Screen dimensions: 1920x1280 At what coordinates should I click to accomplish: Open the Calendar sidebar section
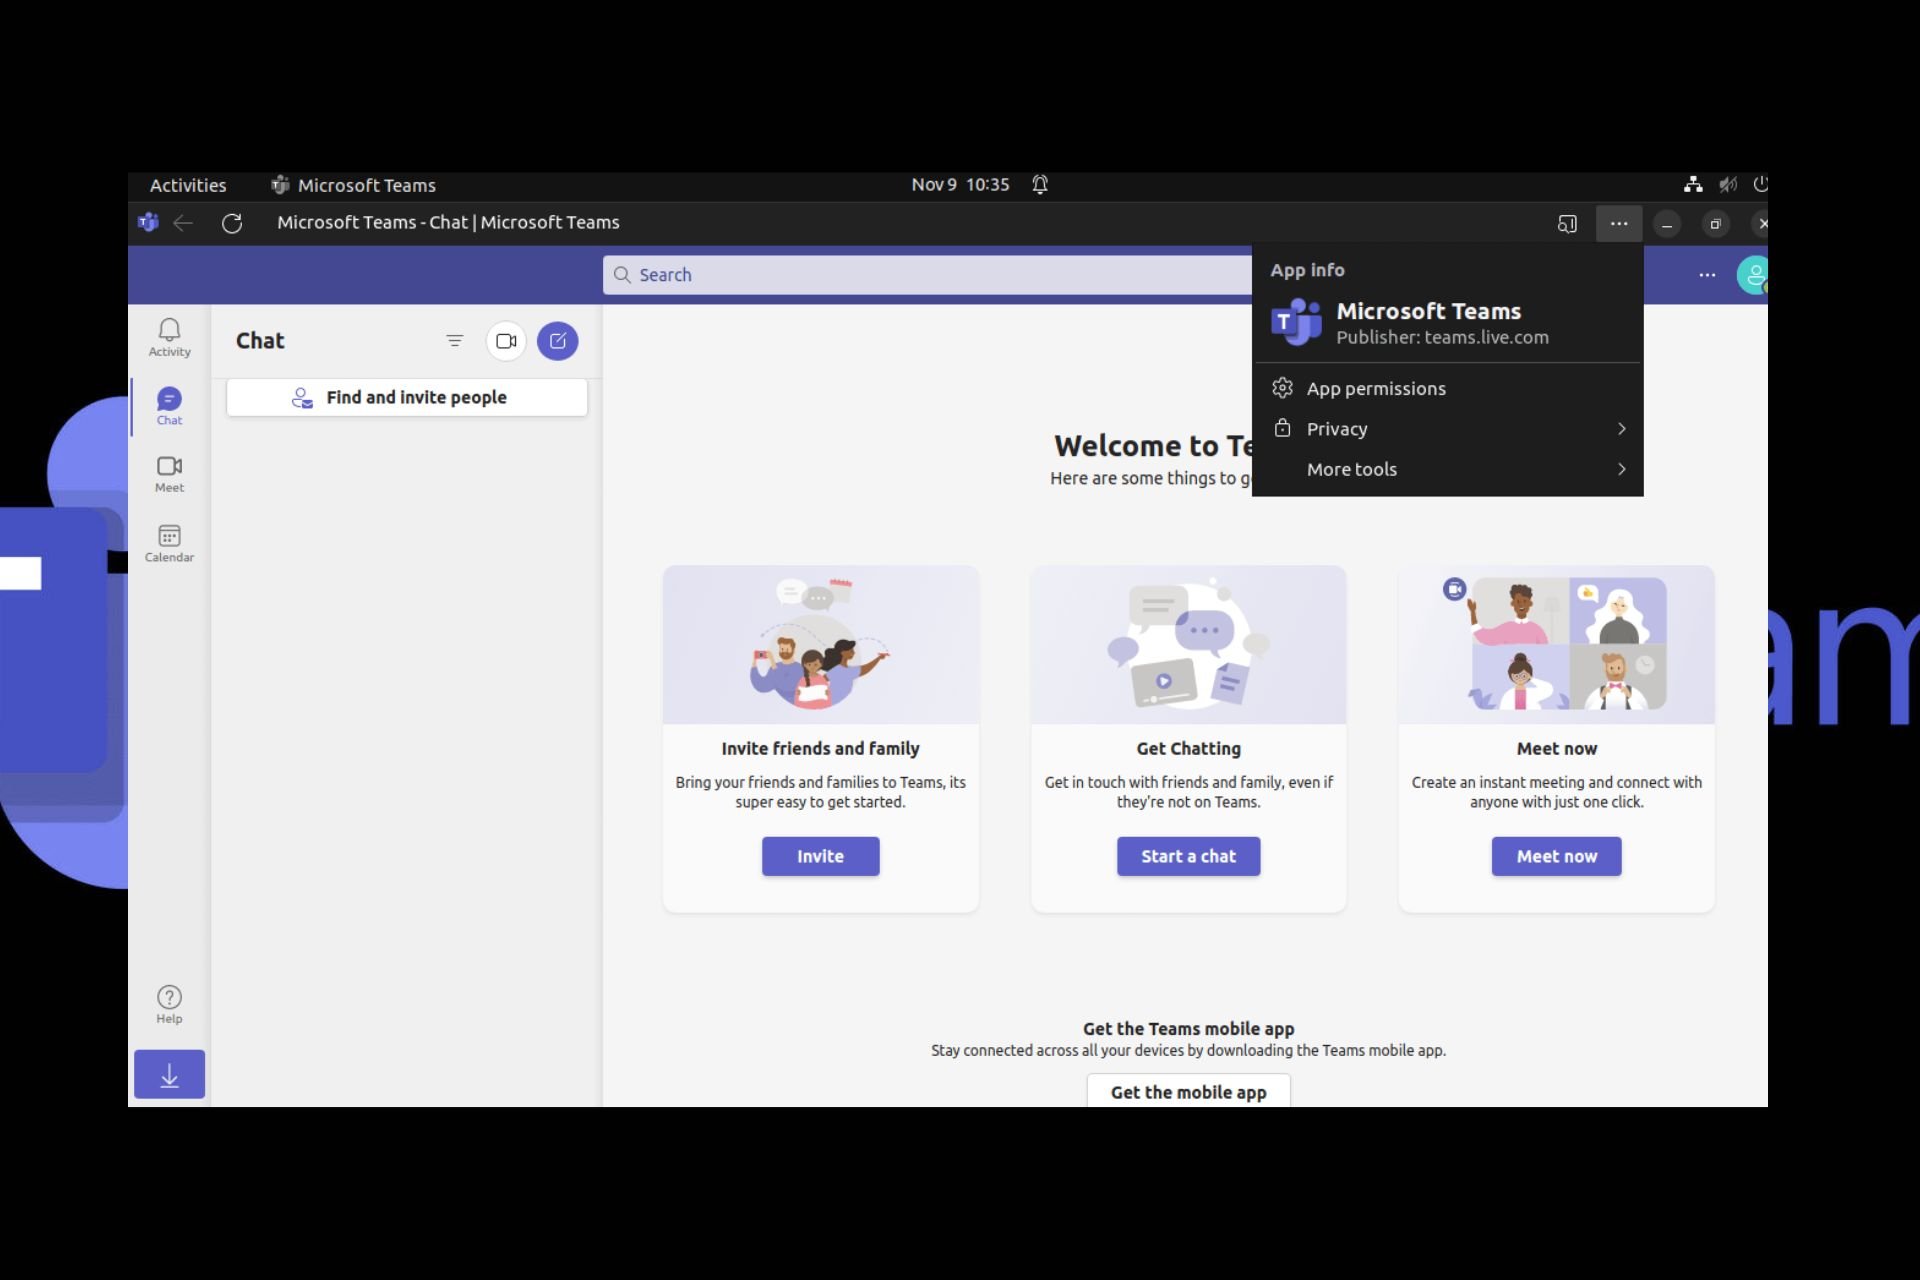169,543
